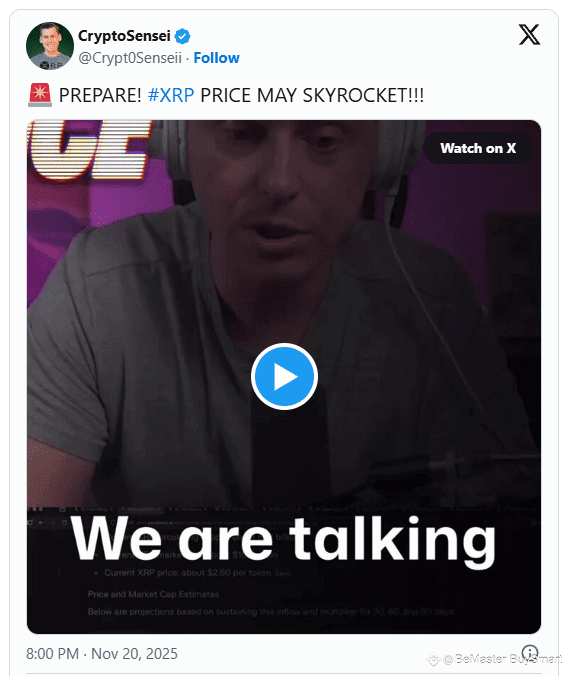Click the Watch on X button
The height and width of the screenshot is (676, 570).
coord(478,148)
